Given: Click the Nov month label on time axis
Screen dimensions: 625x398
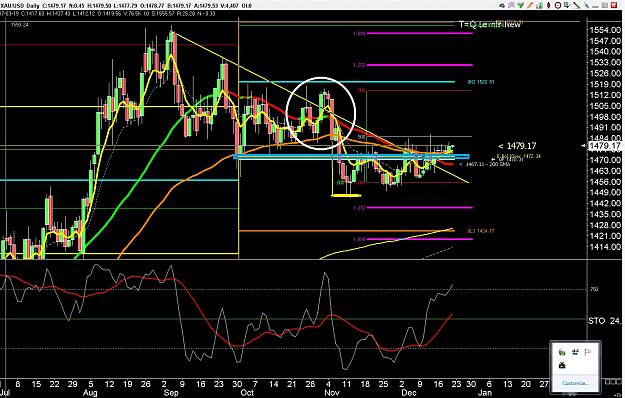Looking at the screenshot, I should pyautogui.click(x=332, y=392).
